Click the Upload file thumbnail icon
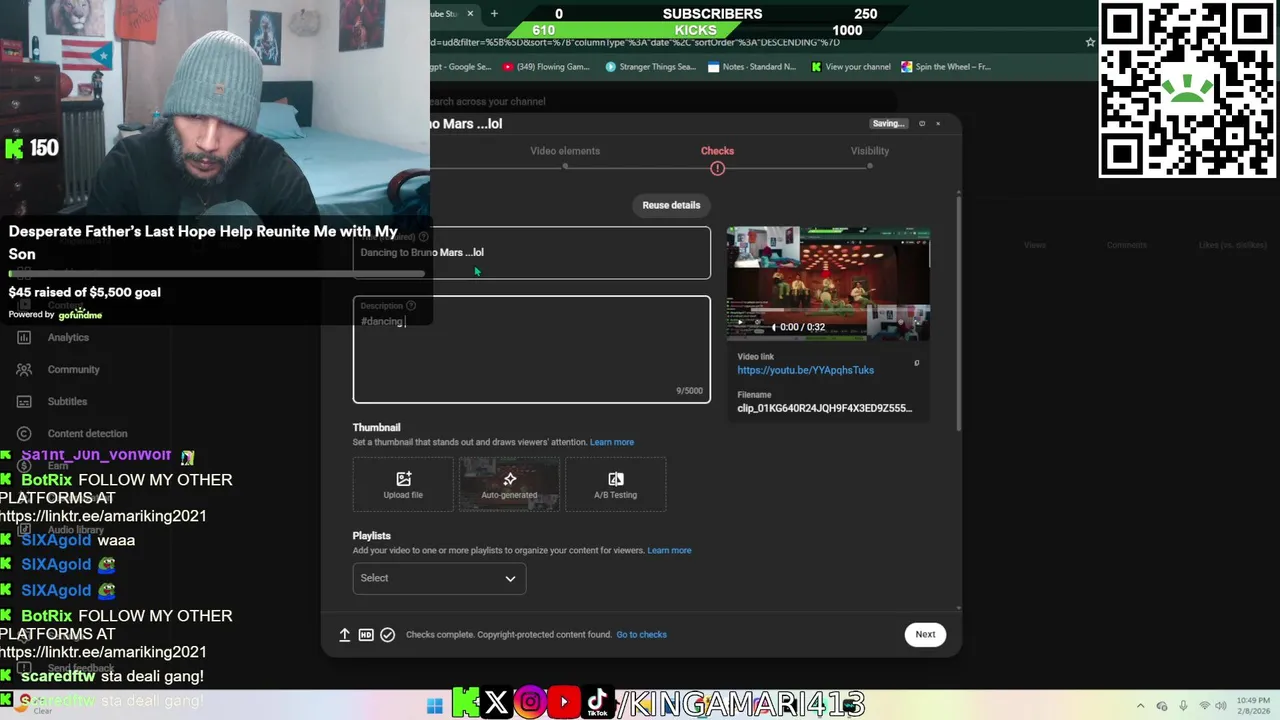This screenshot has height=720, width=1280. [x=403, y=479]
